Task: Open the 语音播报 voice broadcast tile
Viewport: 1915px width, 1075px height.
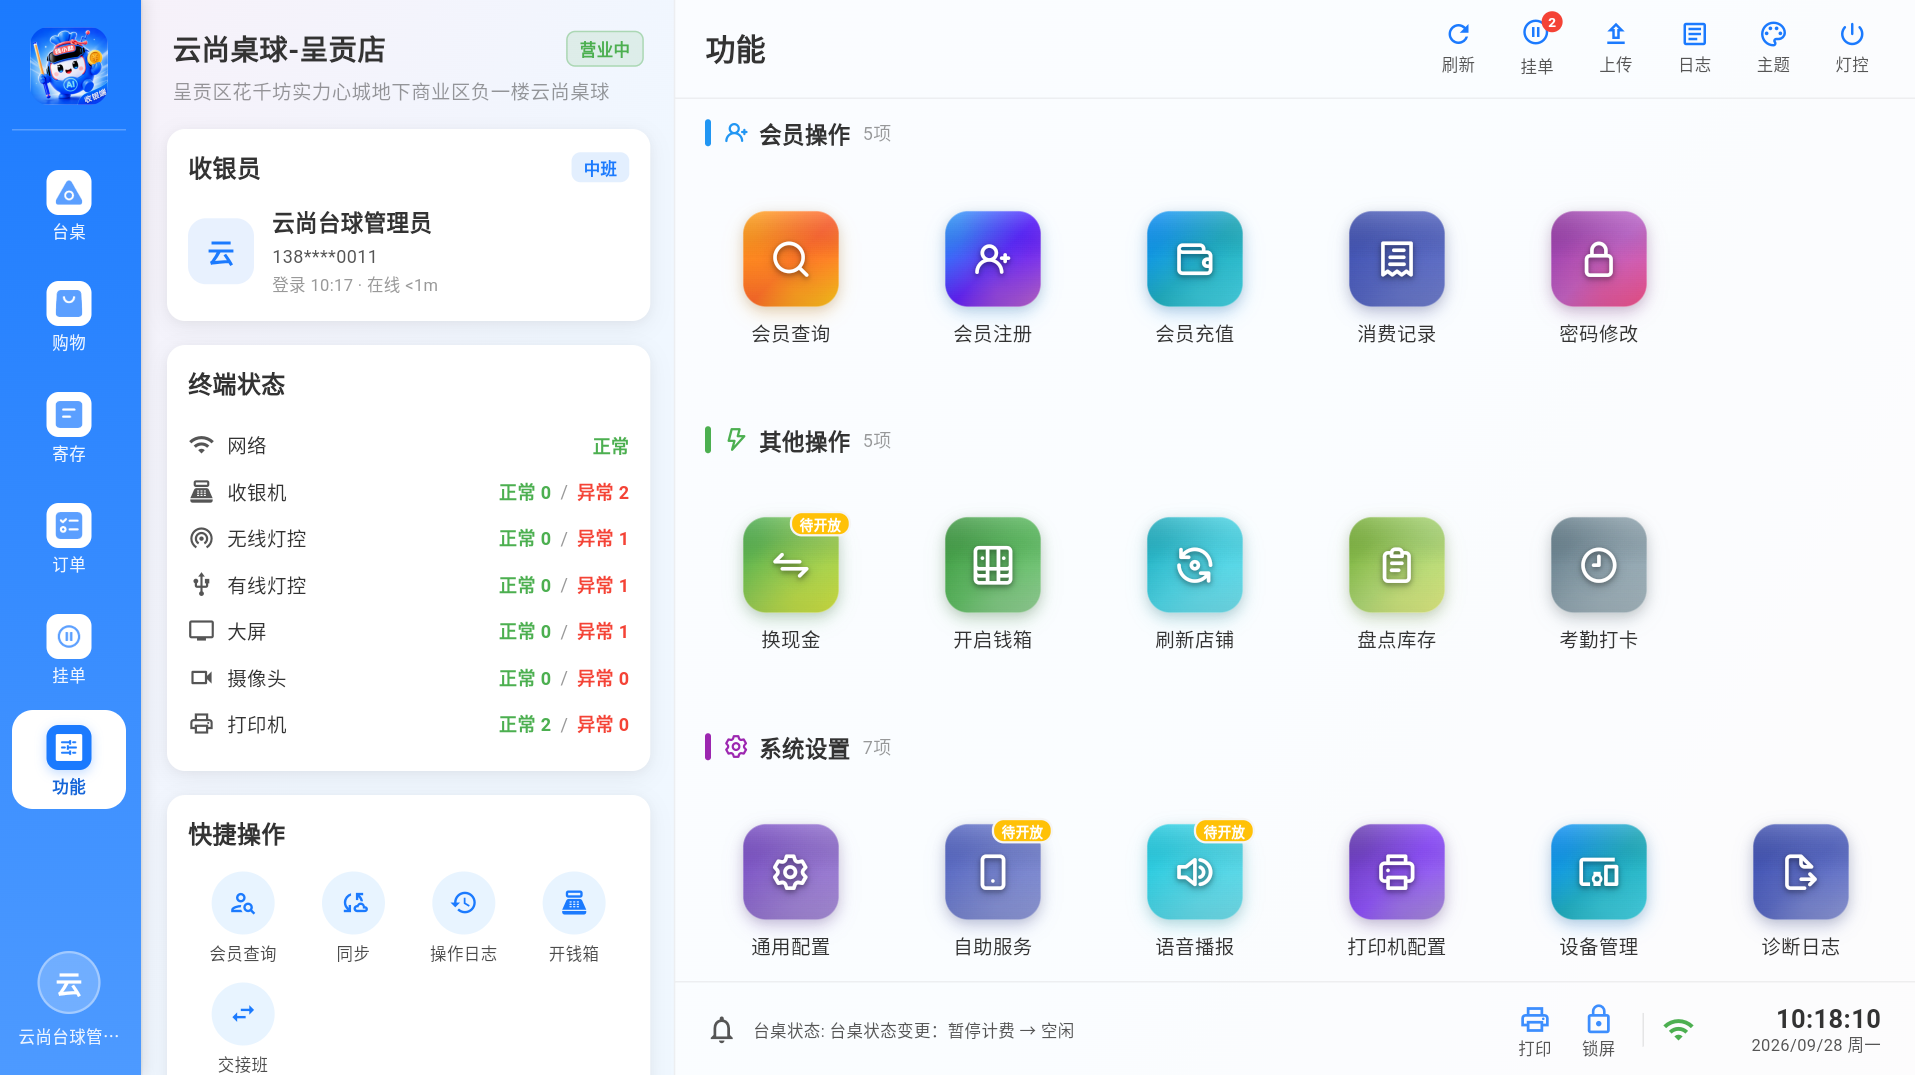Action: pos(1194,890)
